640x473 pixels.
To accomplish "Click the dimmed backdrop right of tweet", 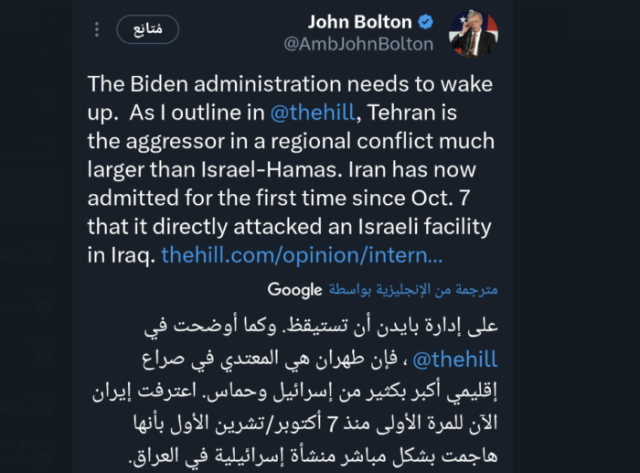I will tap(576, 237).
